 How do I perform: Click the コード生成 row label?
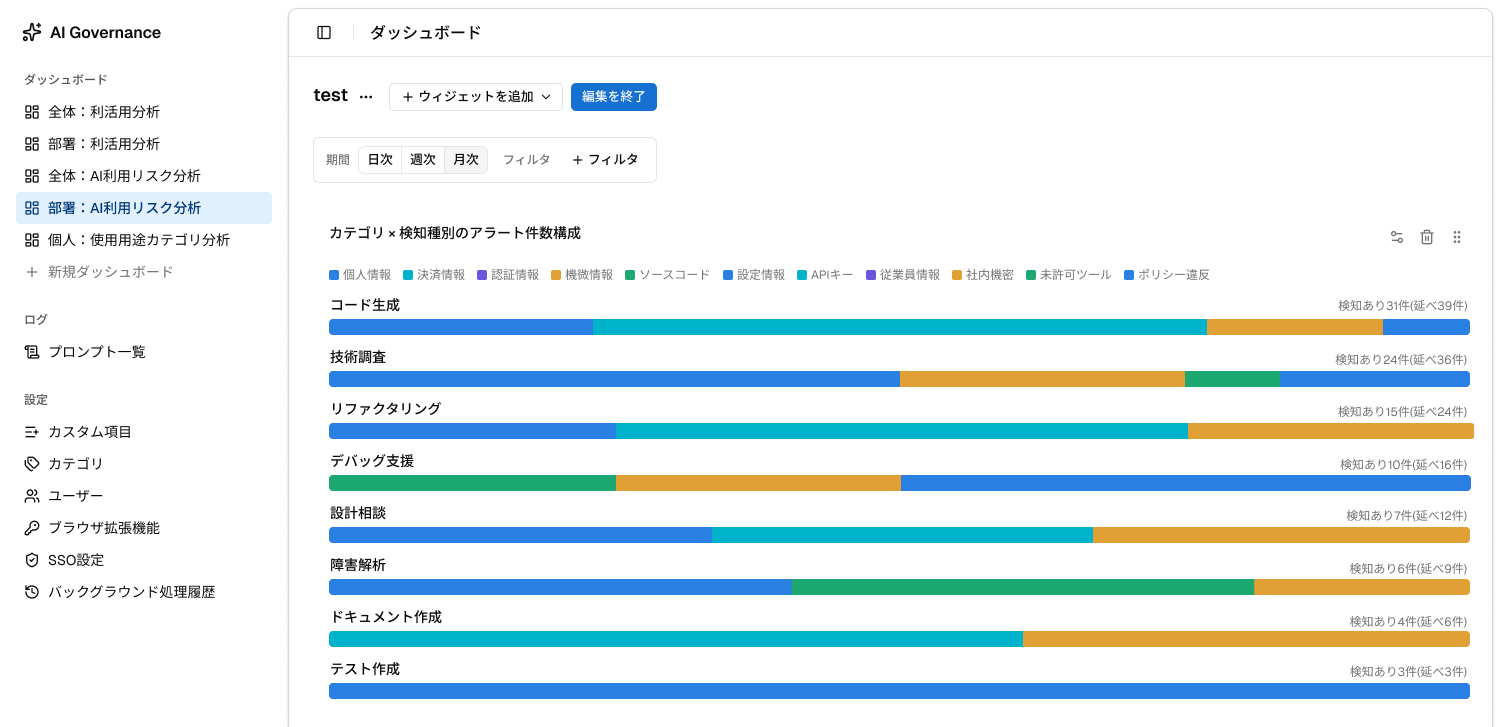coord(365,305)
